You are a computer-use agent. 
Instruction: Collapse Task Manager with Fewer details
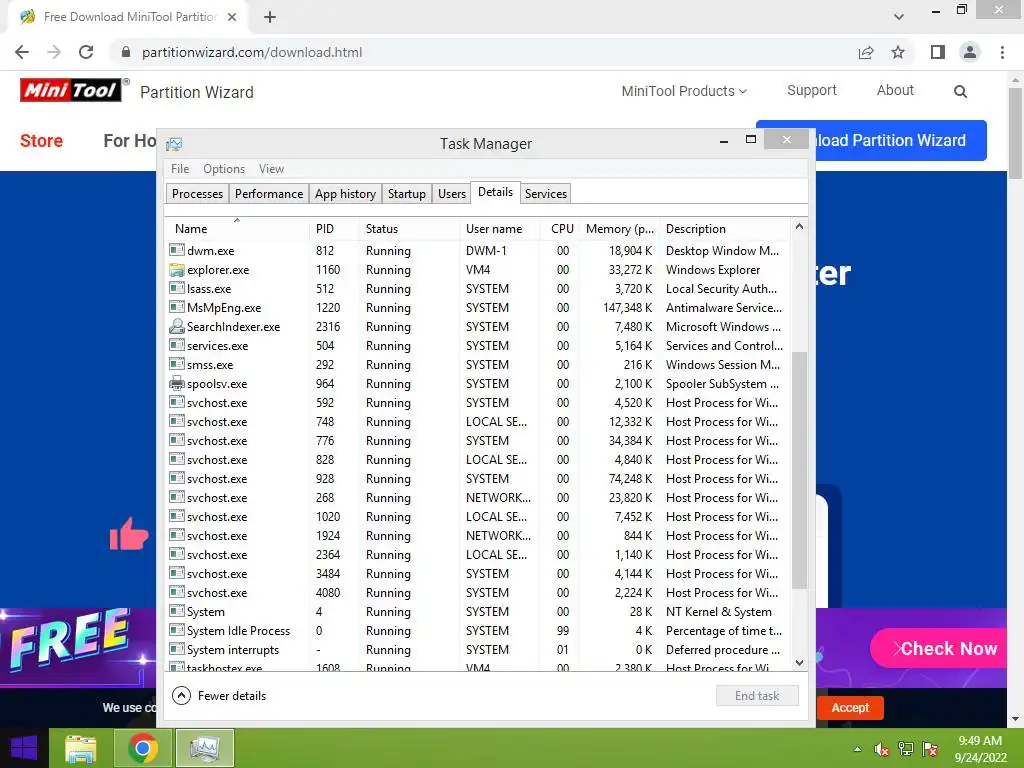219,696
